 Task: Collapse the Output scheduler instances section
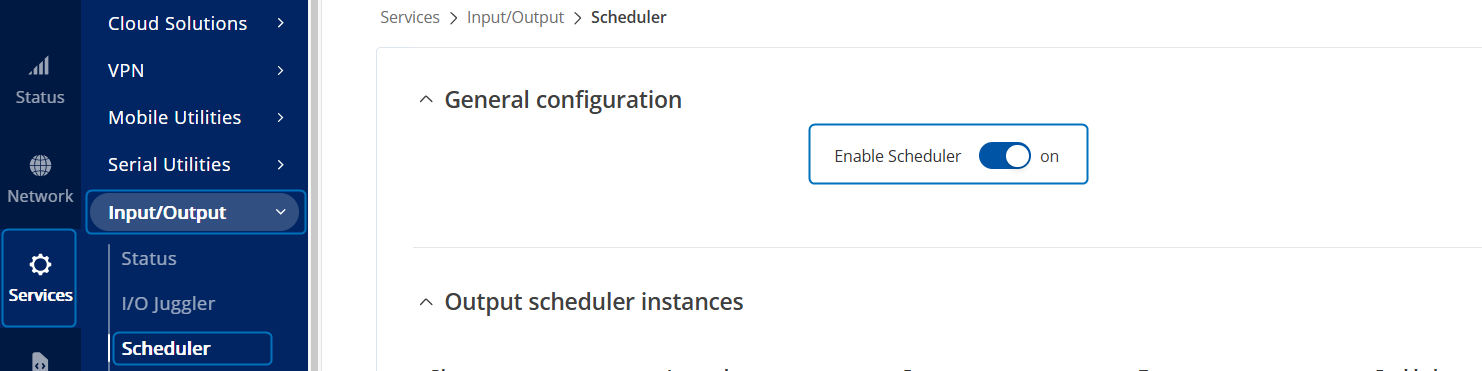pos(426,302)
